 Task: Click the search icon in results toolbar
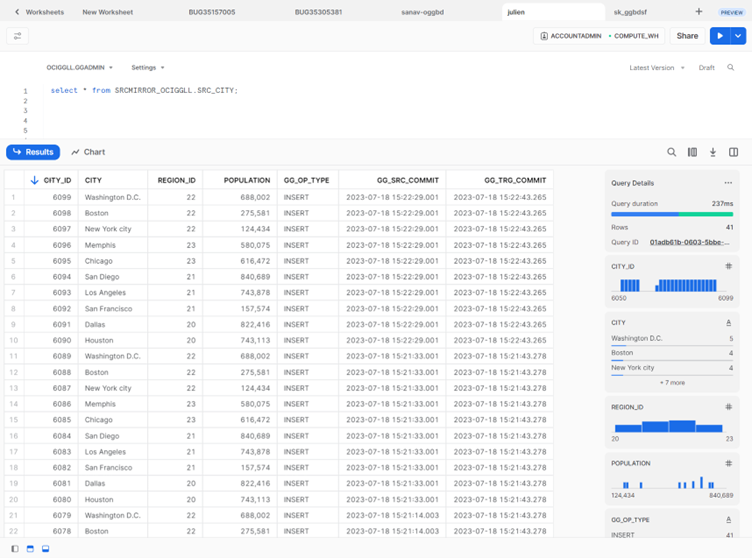pyautogui.click(x=672, y=153)
